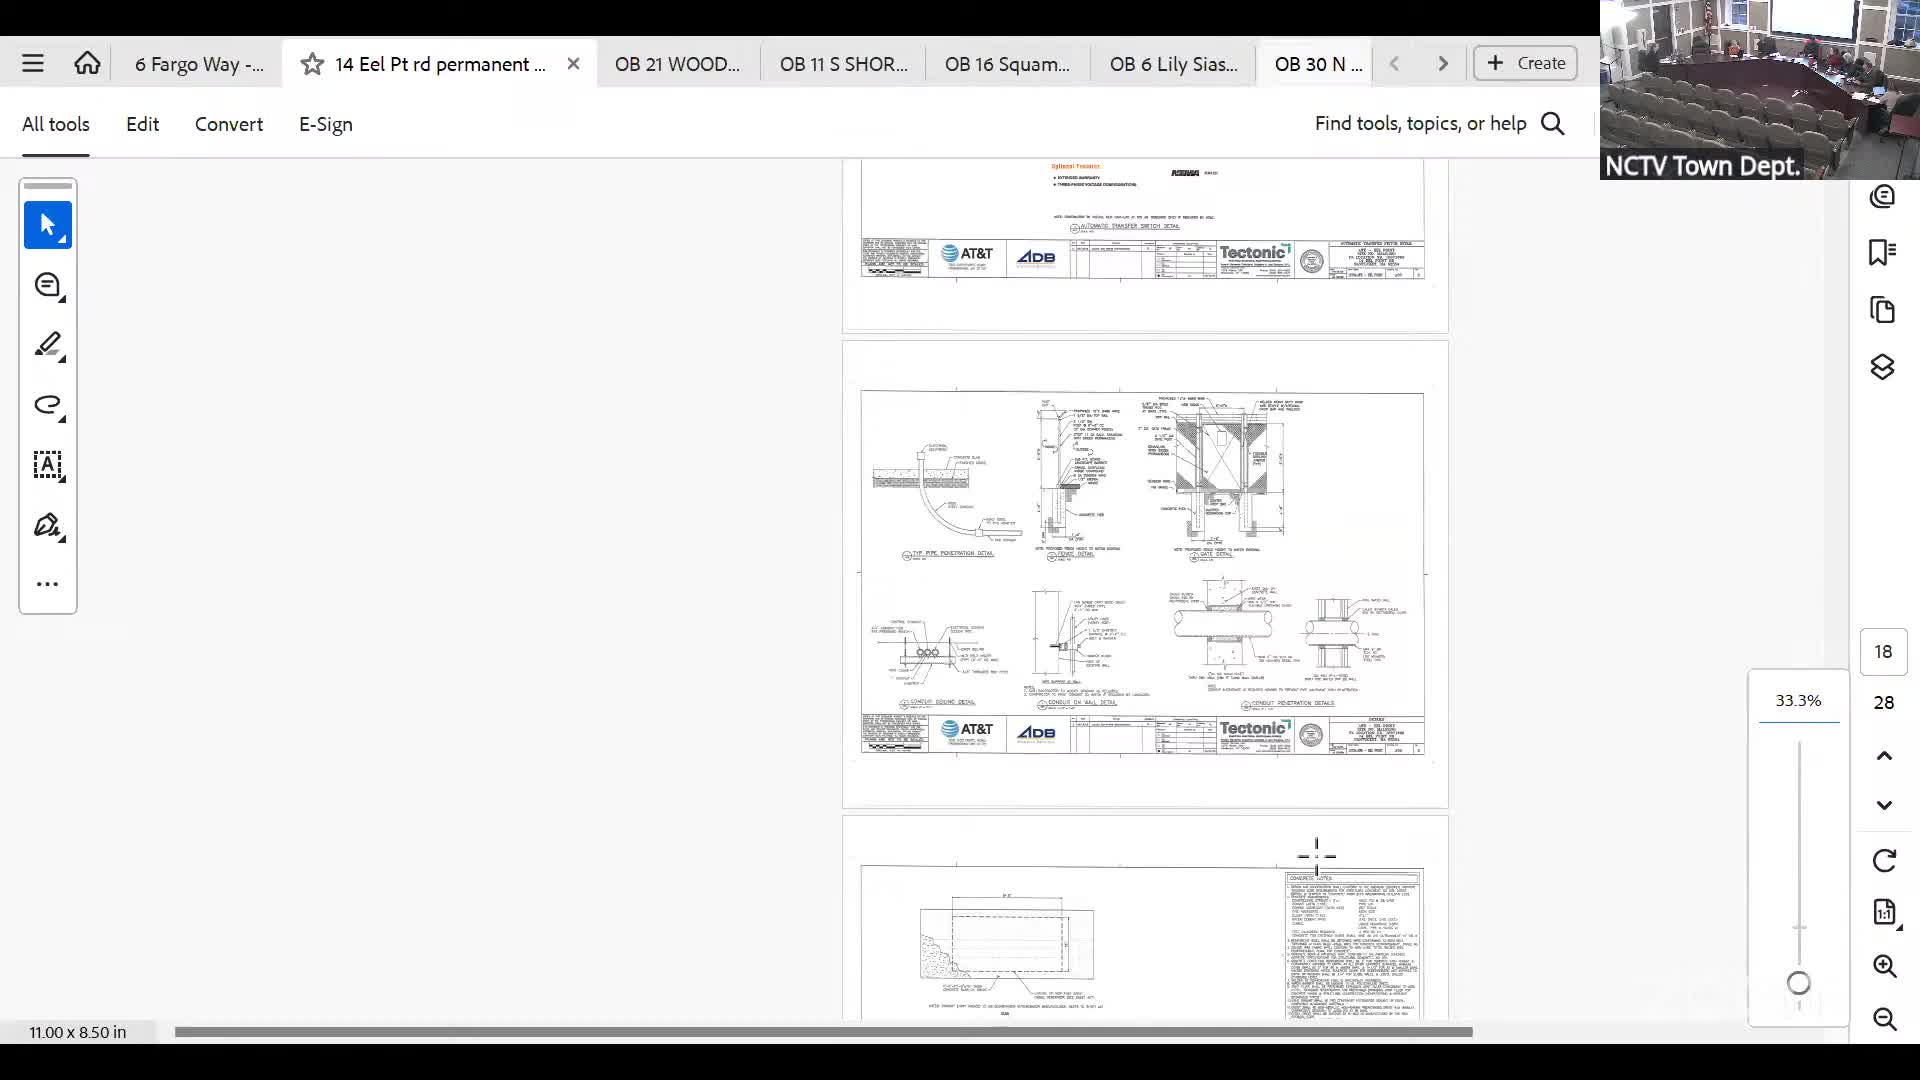Click the zoom out magnifier
The height and width of the screenshot is (1080, 1920).
pyautogui.click(x=1884, y=1019)
